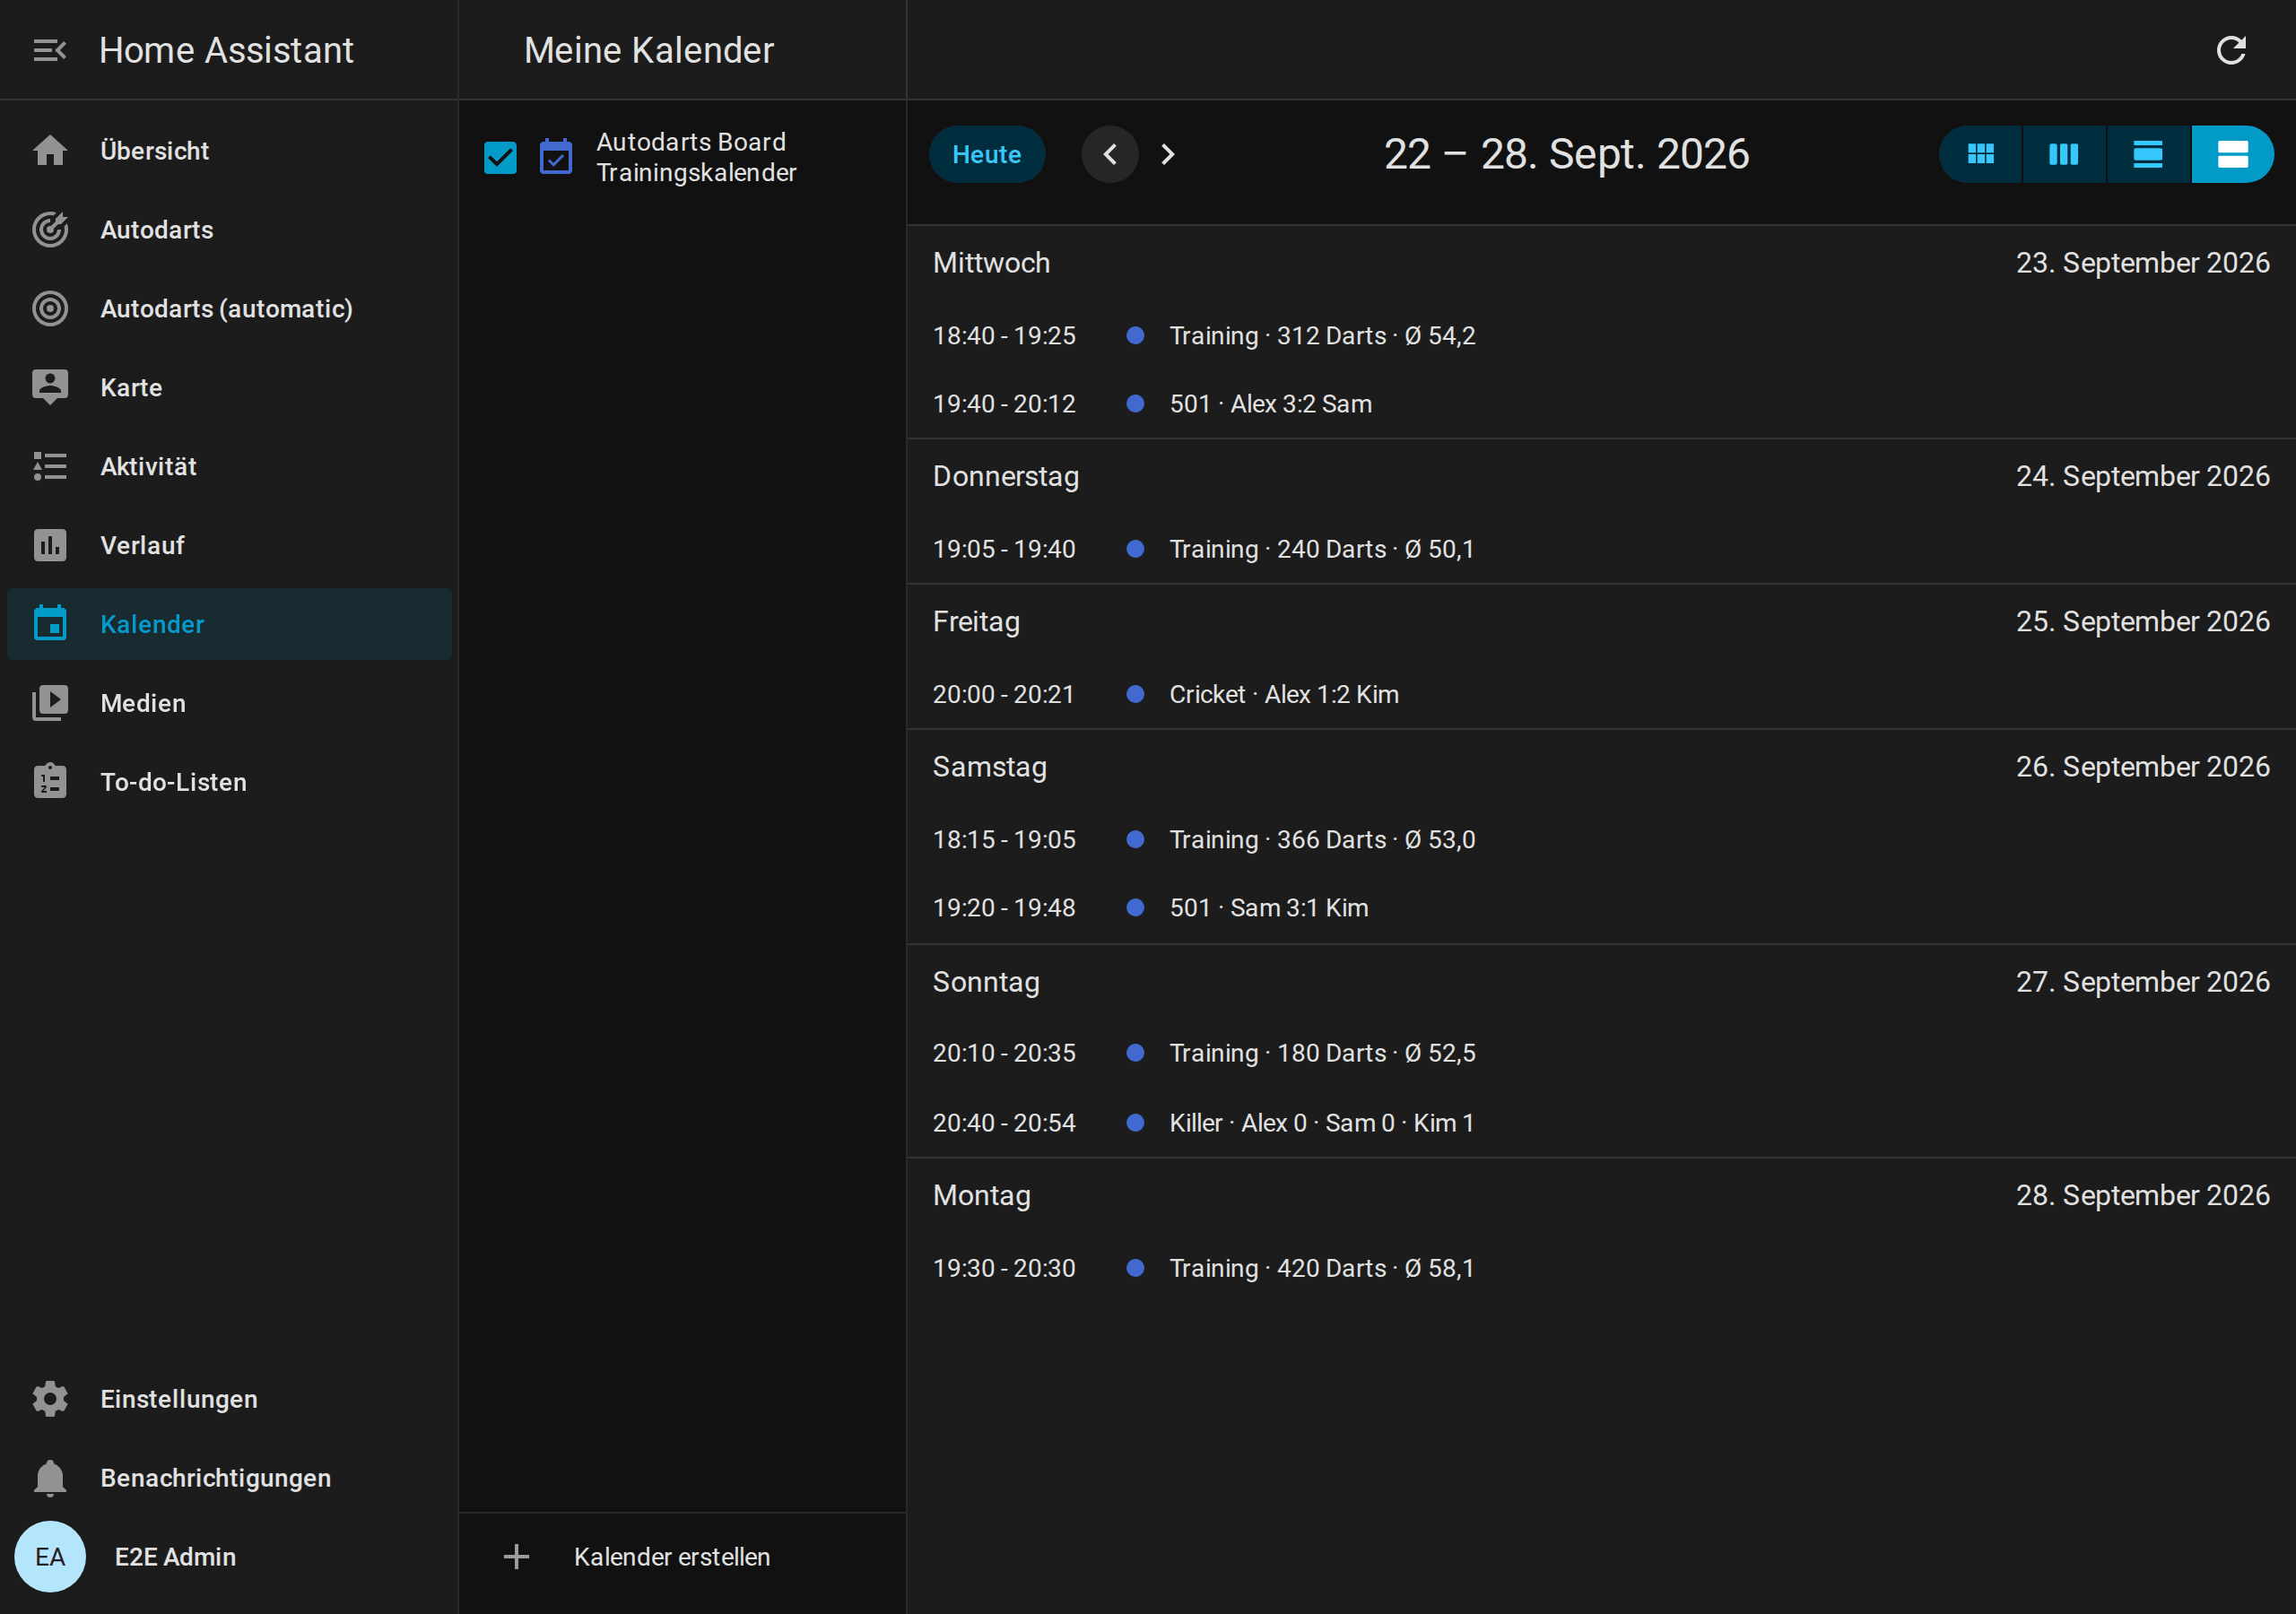This screenshot has height=1614, width=2296.
Task: Click date 26. September 2026
Action: (2142, 767)
